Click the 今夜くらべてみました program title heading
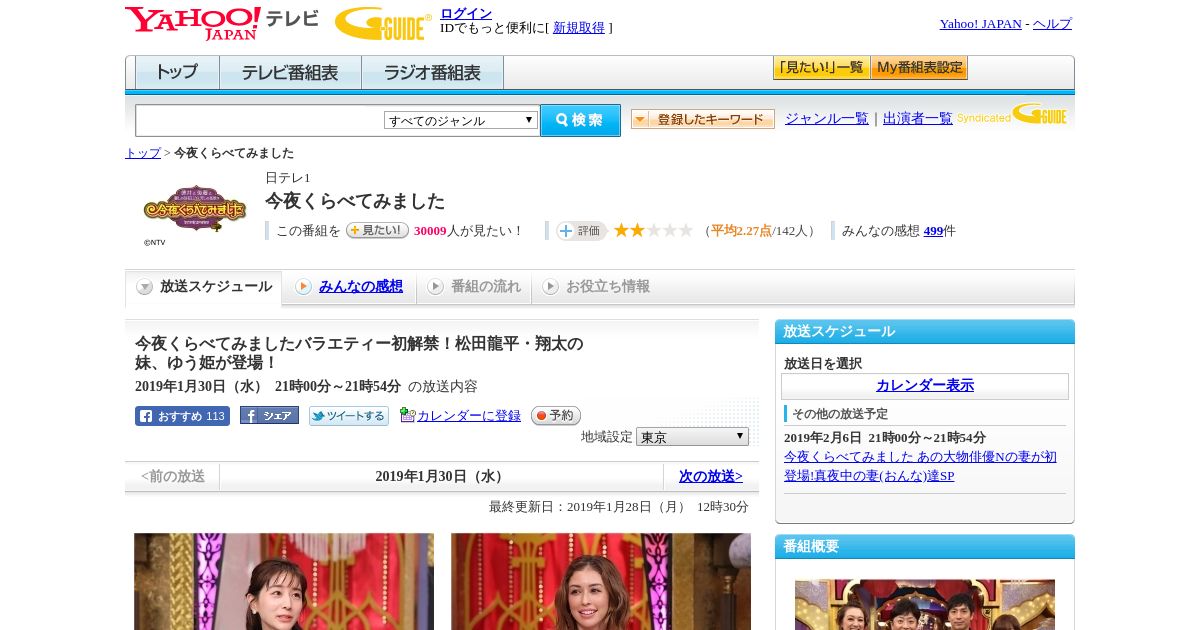The height and width of the screenshot is (630, 1200). point(355,201)
